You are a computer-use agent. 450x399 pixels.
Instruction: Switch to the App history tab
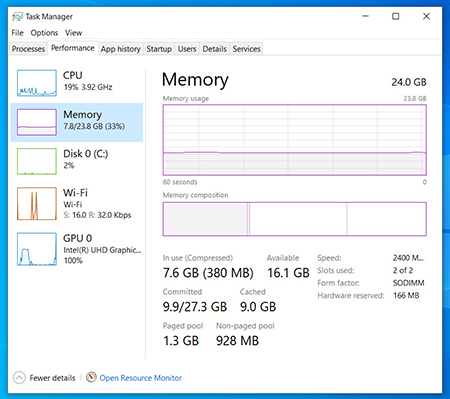(121, 49)
